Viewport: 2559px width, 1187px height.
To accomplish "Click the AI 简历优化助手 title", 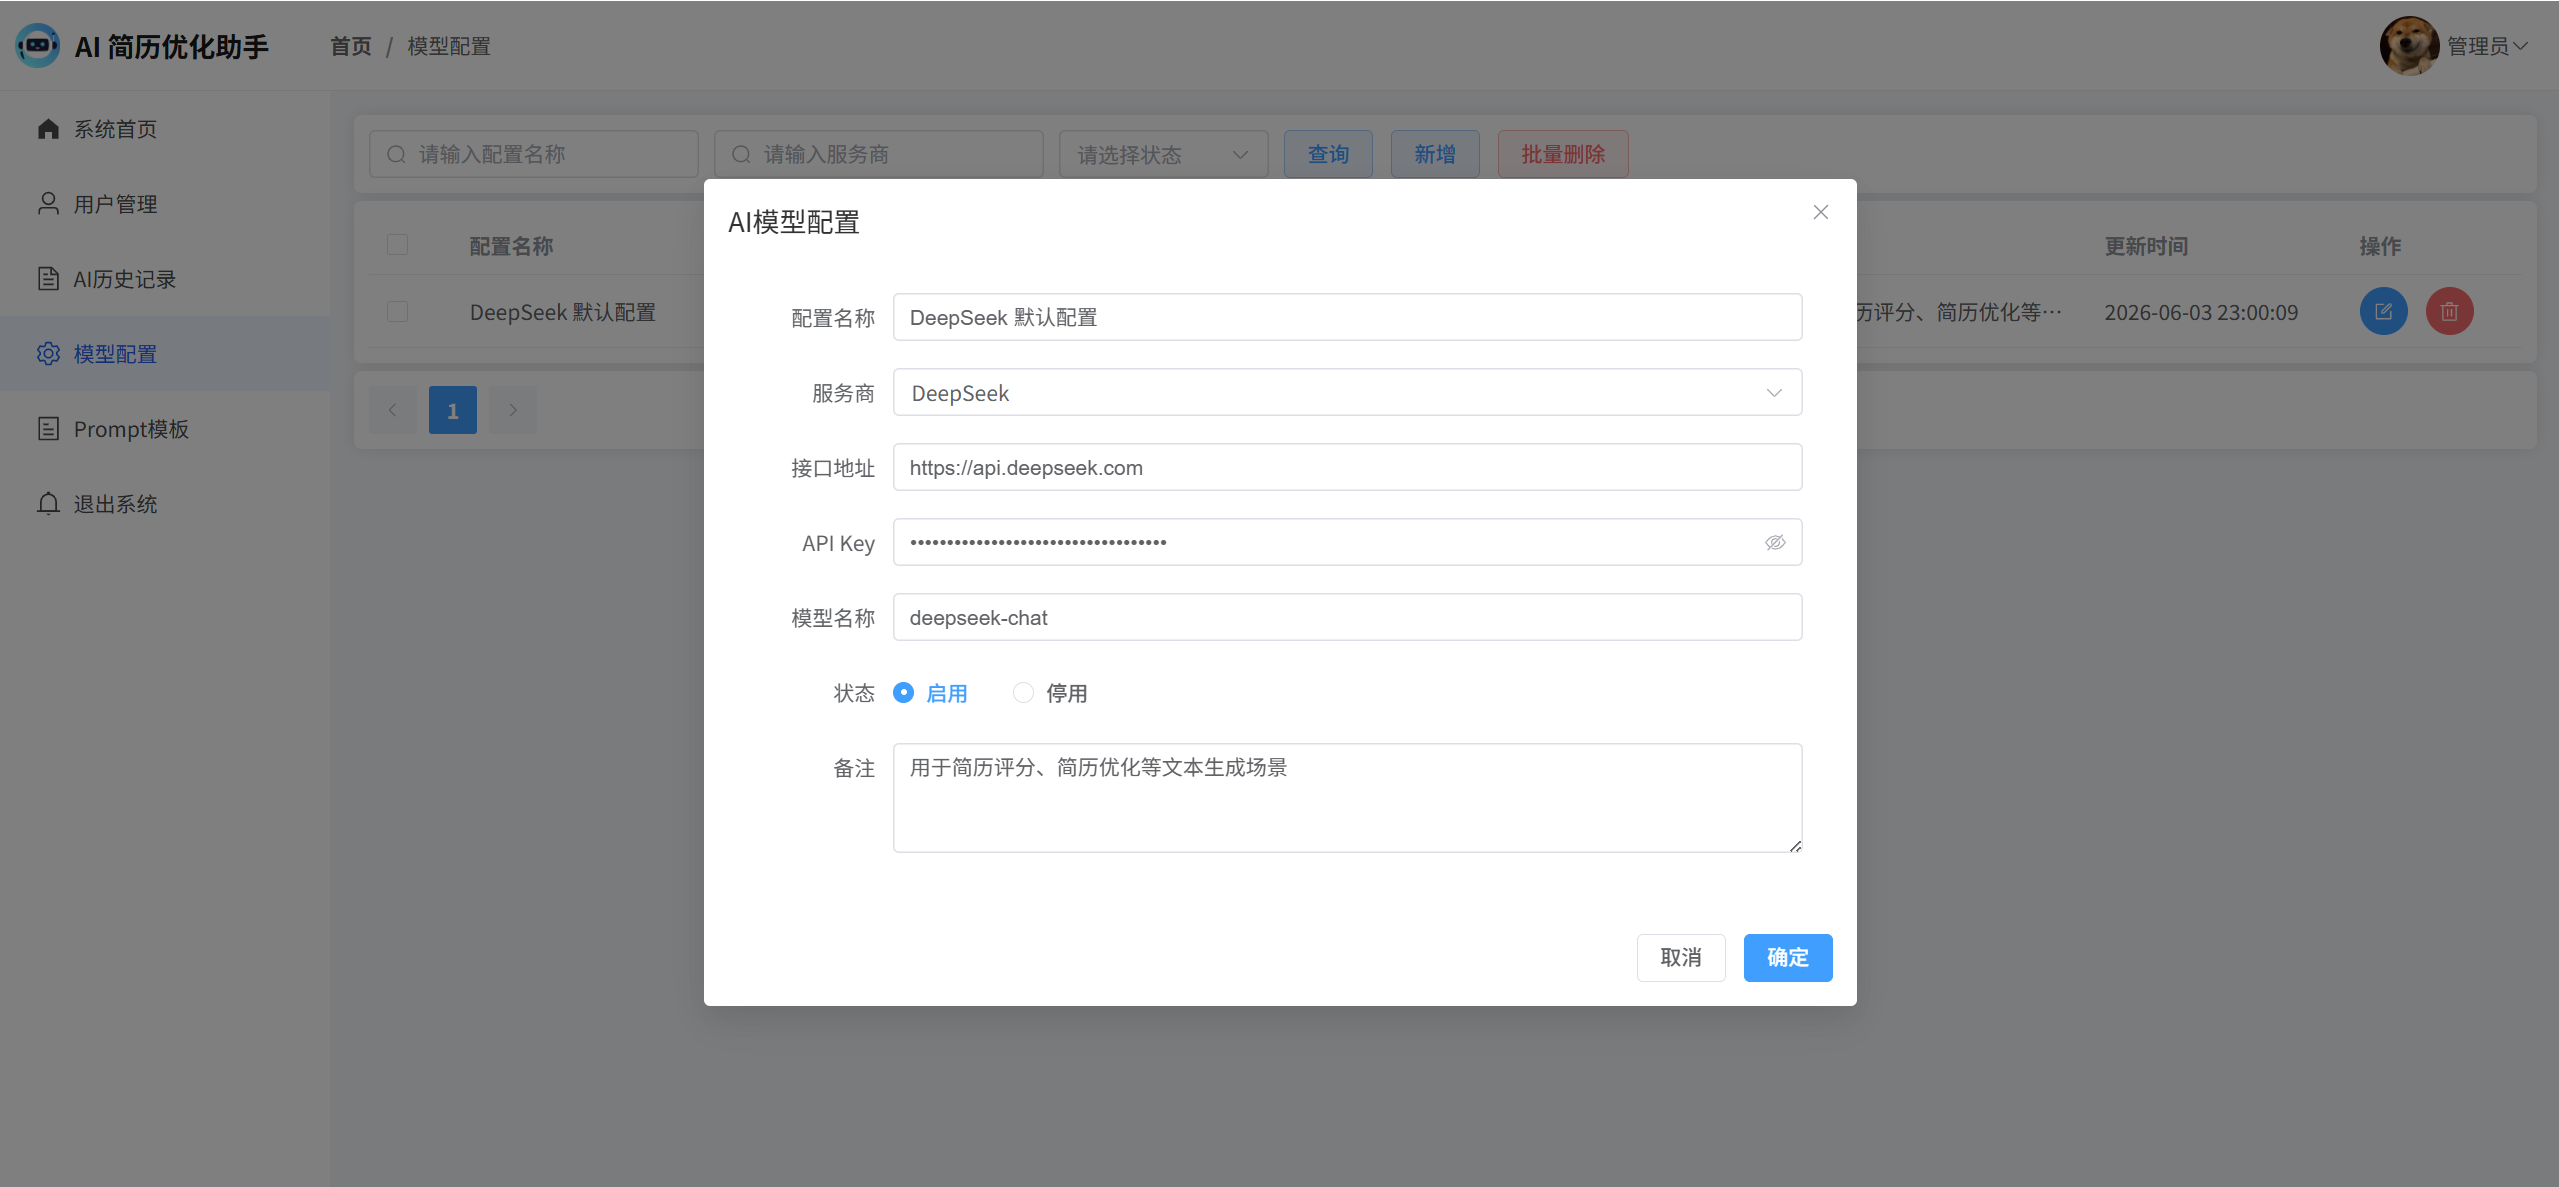I will [171, 47].
